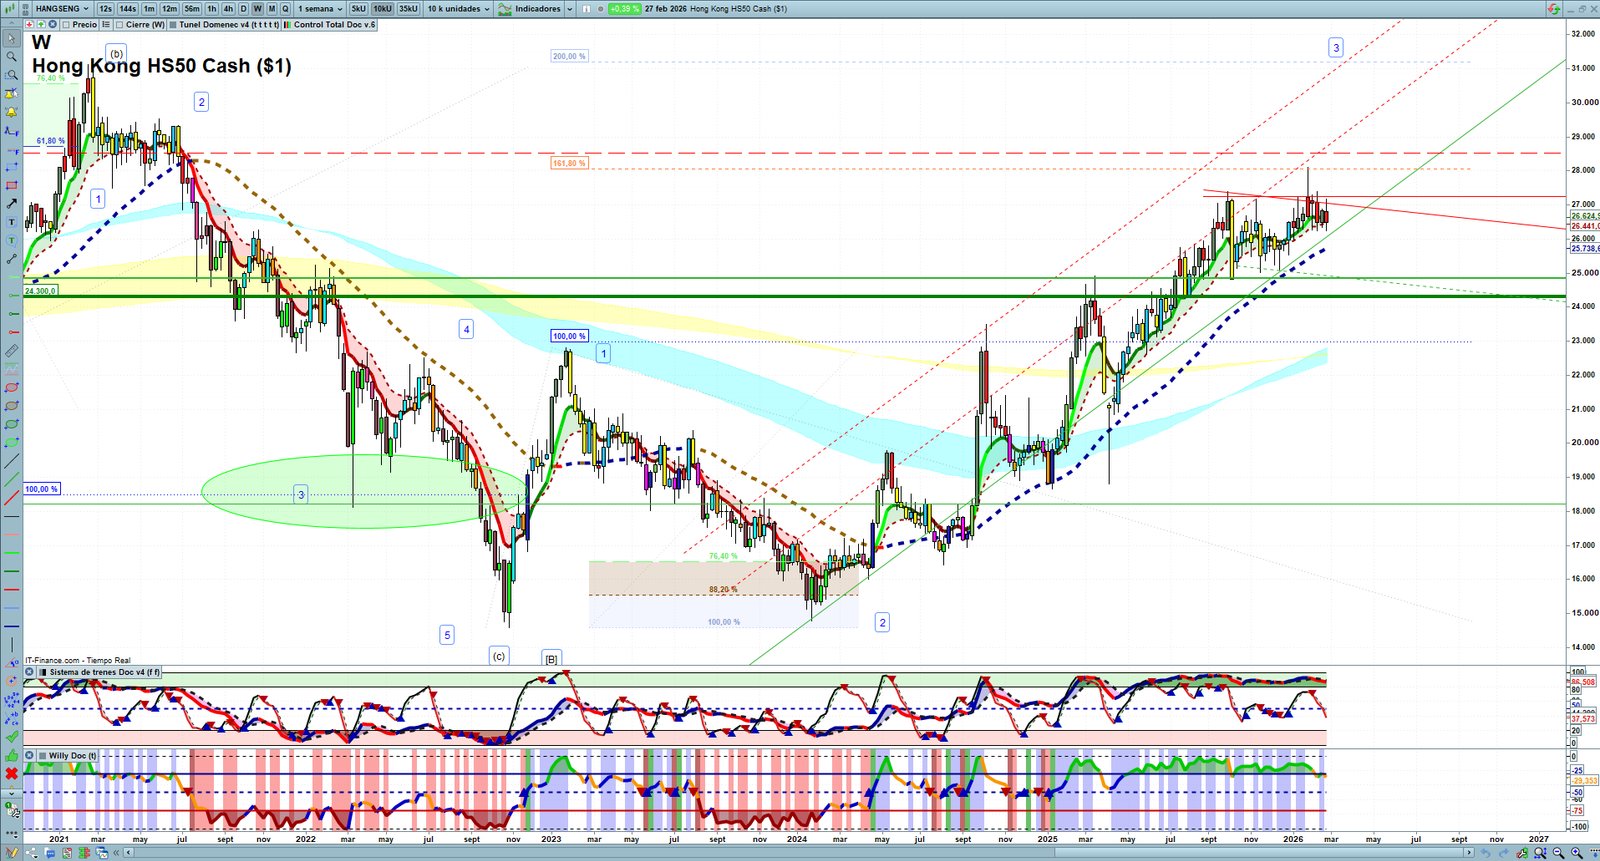Select the red ellipse drawing tool
Viewport: 1600px width, 861px height.
(x=11, y=387)
